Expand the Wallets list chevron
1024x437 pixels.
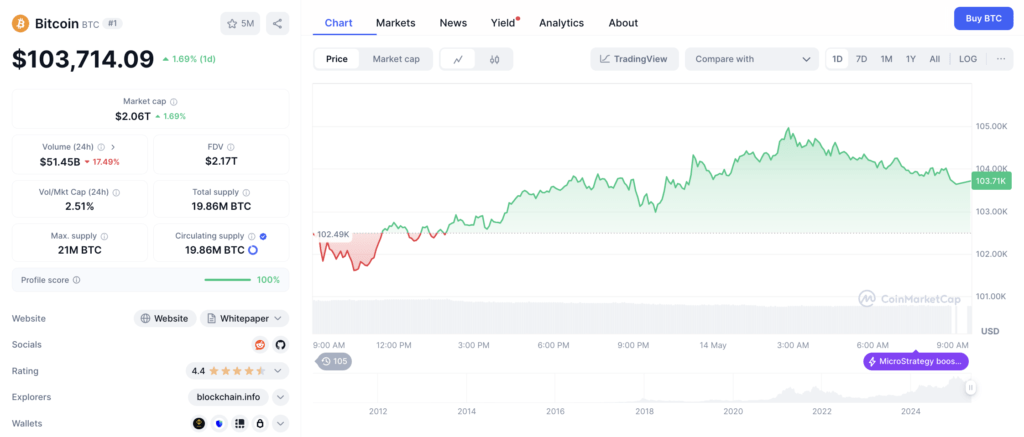tap(280, 423)
